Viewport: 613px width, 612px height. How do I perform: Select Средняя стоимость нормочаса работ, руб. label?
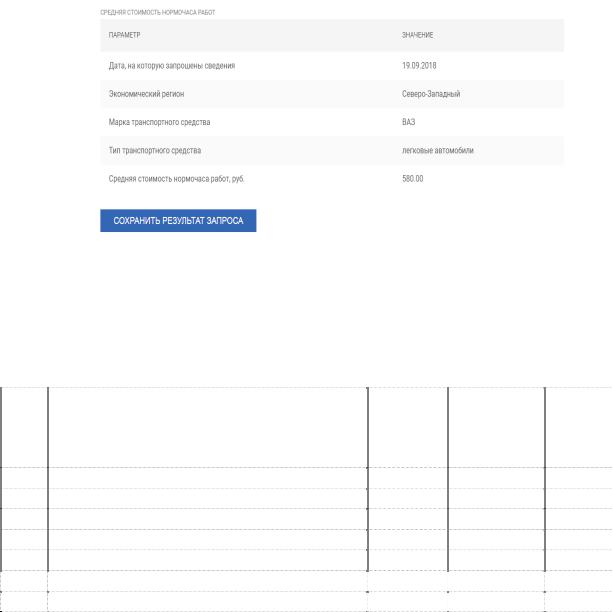click(x=176, y=179)
